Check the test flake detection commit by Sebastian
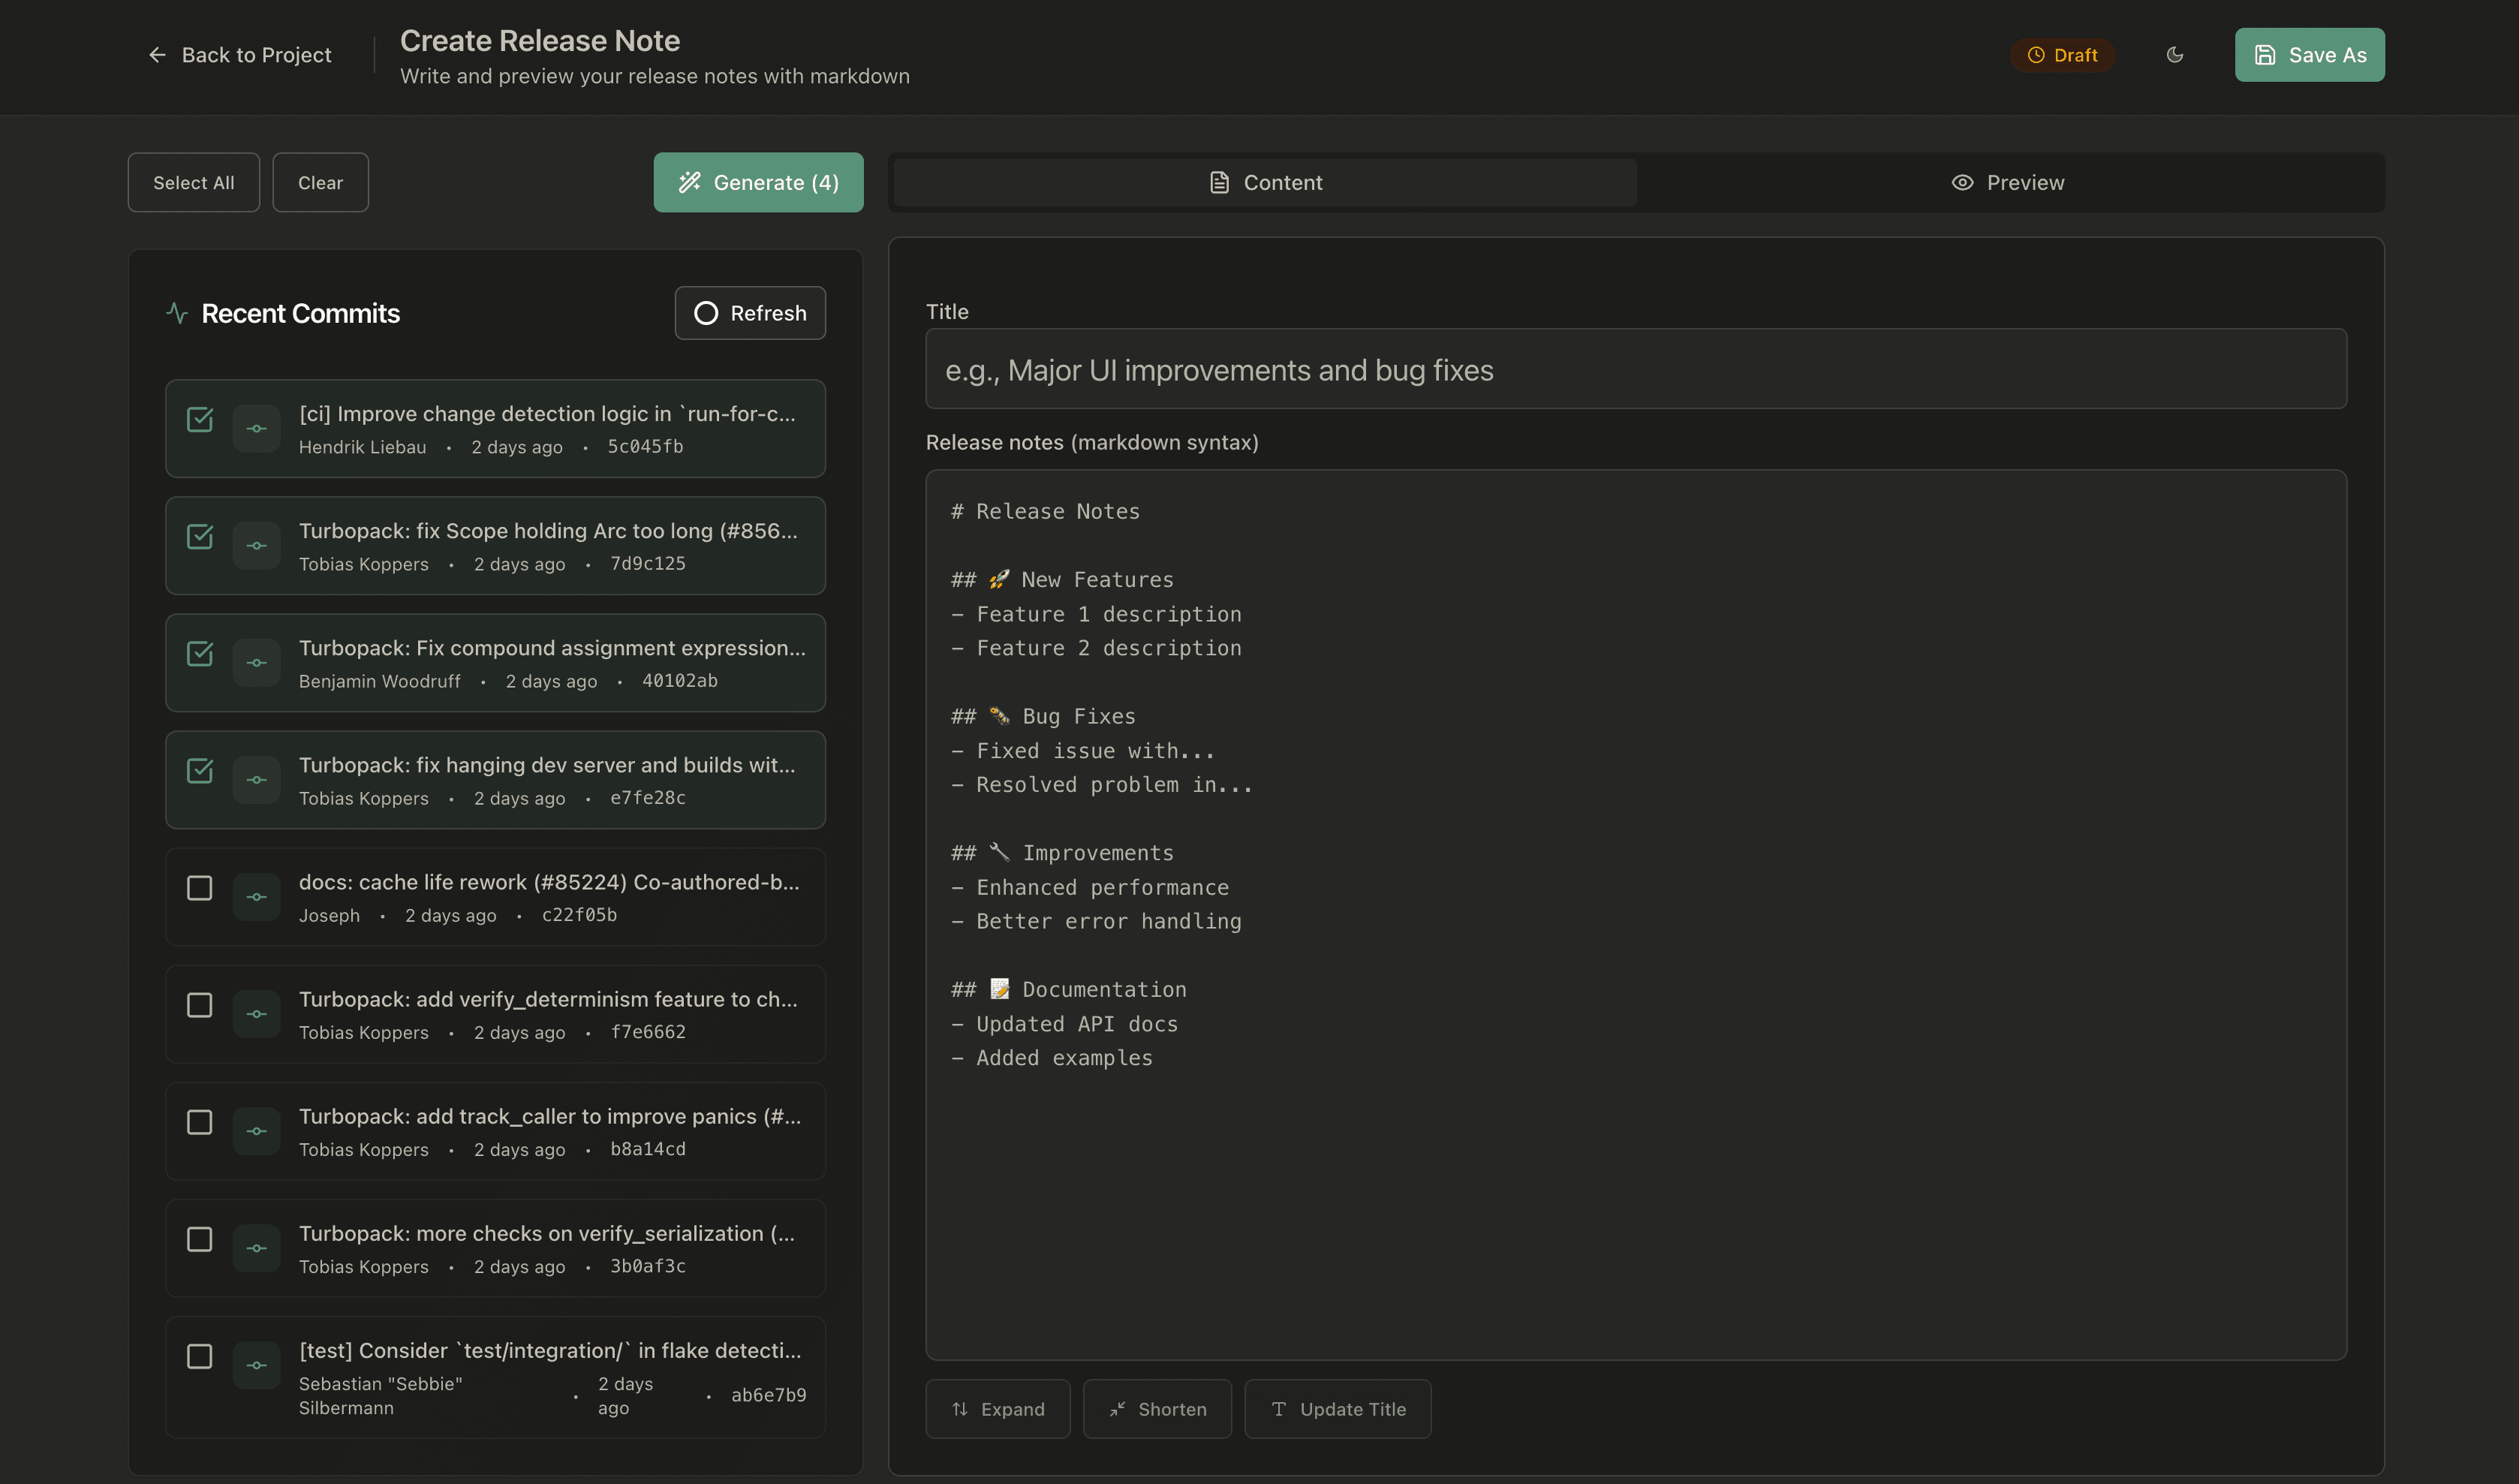 coord(200,1356)
